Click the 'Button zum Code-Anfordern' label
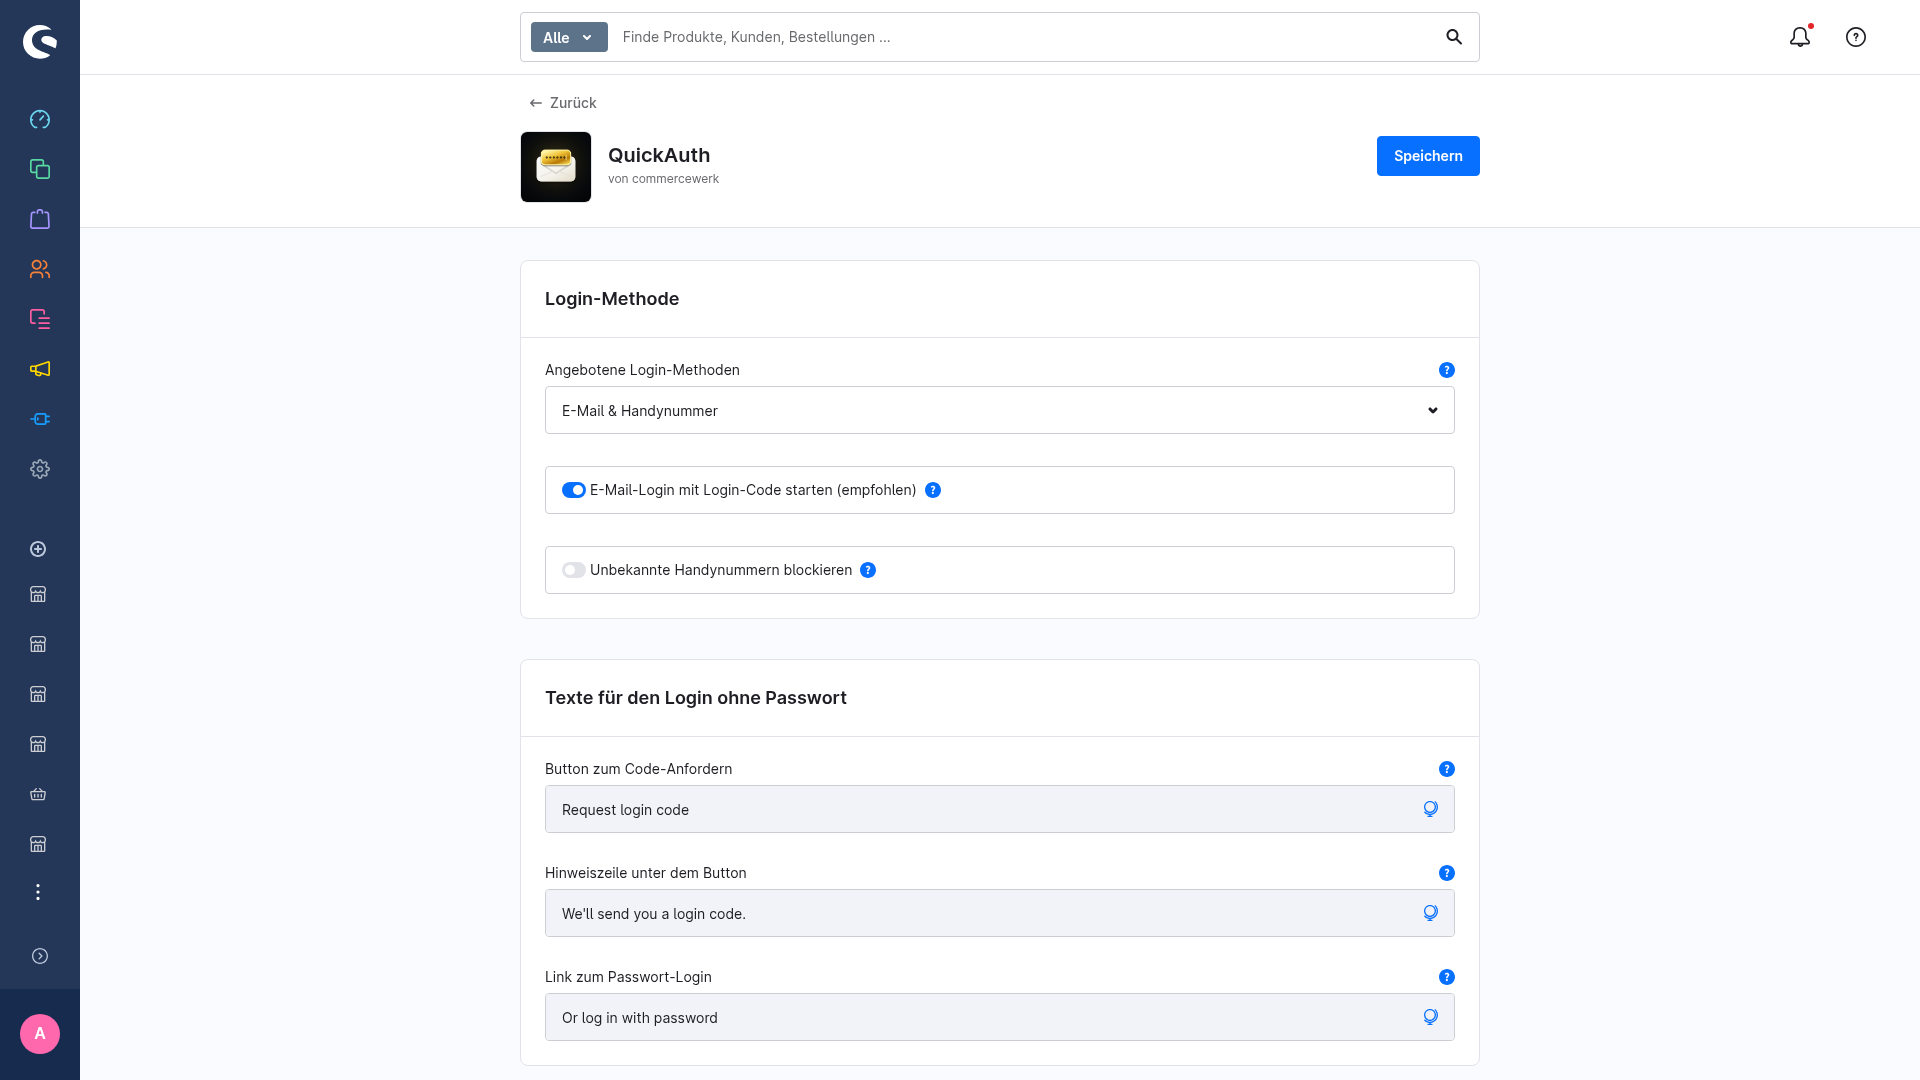This screenshot has width=1920, height=1080. pyautogui.click(x=638, y=769)
